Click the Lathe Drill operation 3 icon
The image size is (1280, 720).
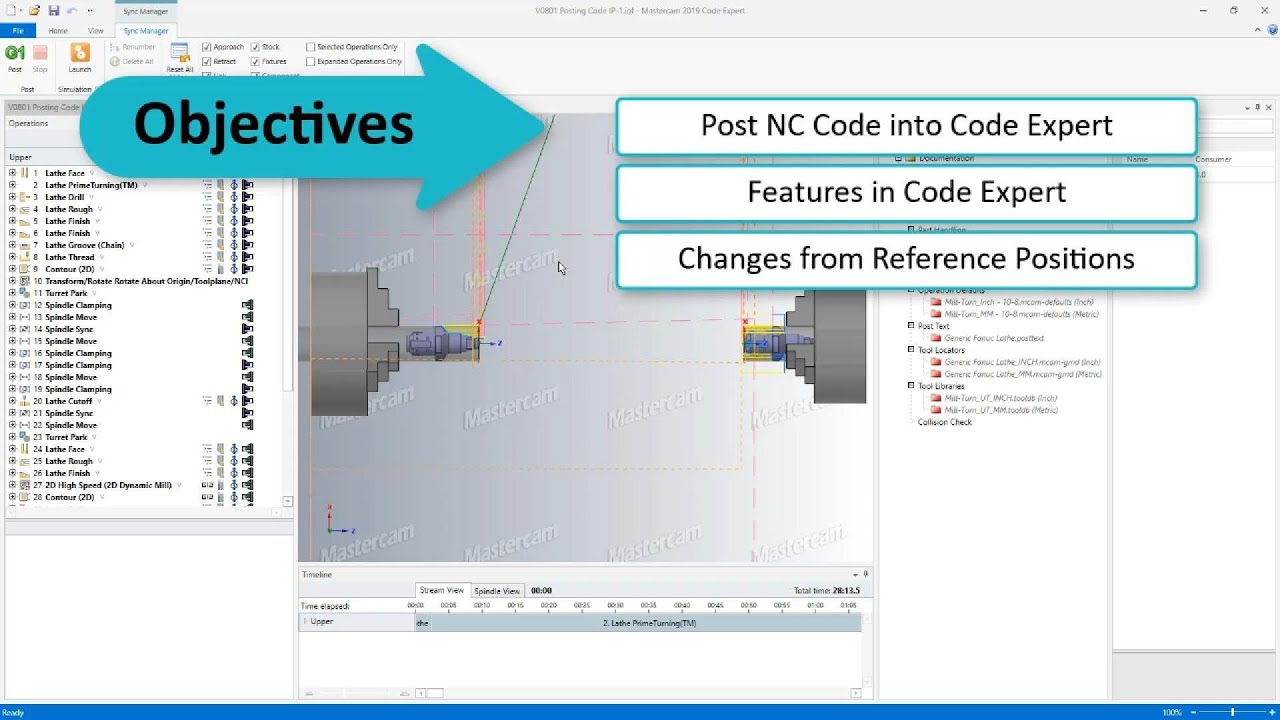25,197
